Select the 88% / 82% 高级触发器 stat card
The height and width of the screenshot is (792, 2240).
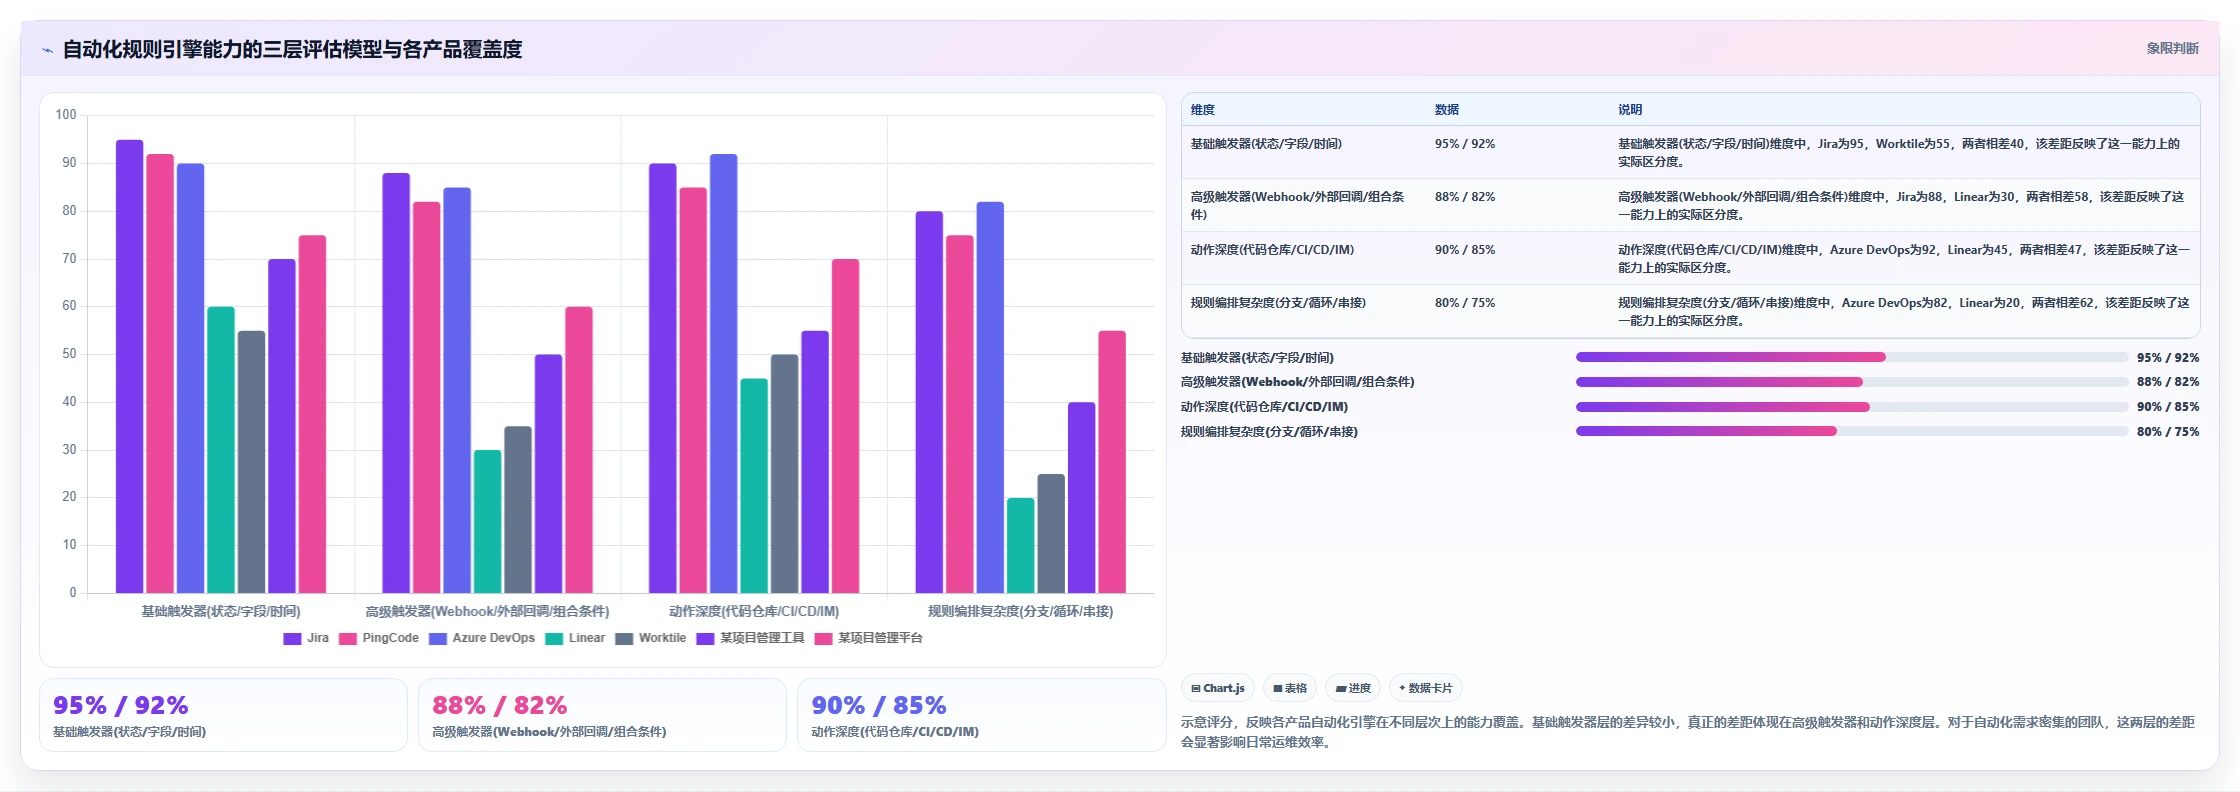pos(602,715)
